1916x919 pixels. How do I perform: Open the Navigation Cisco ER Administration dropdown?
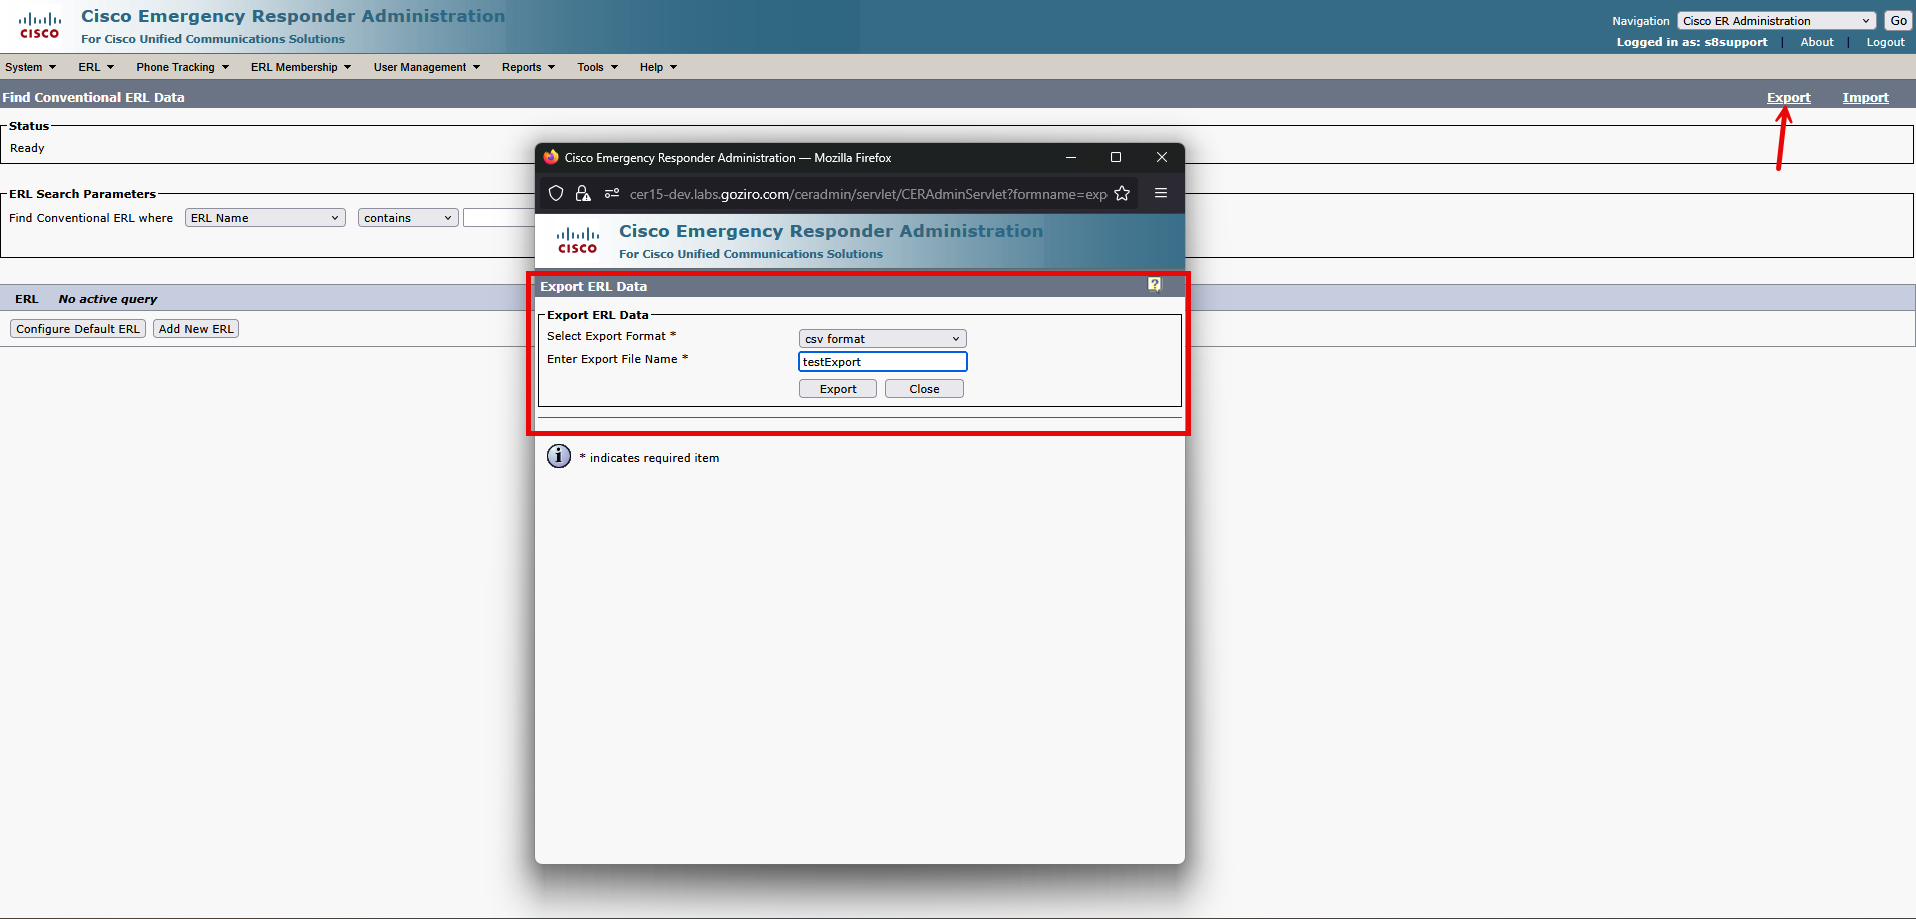click(1776, 21)
